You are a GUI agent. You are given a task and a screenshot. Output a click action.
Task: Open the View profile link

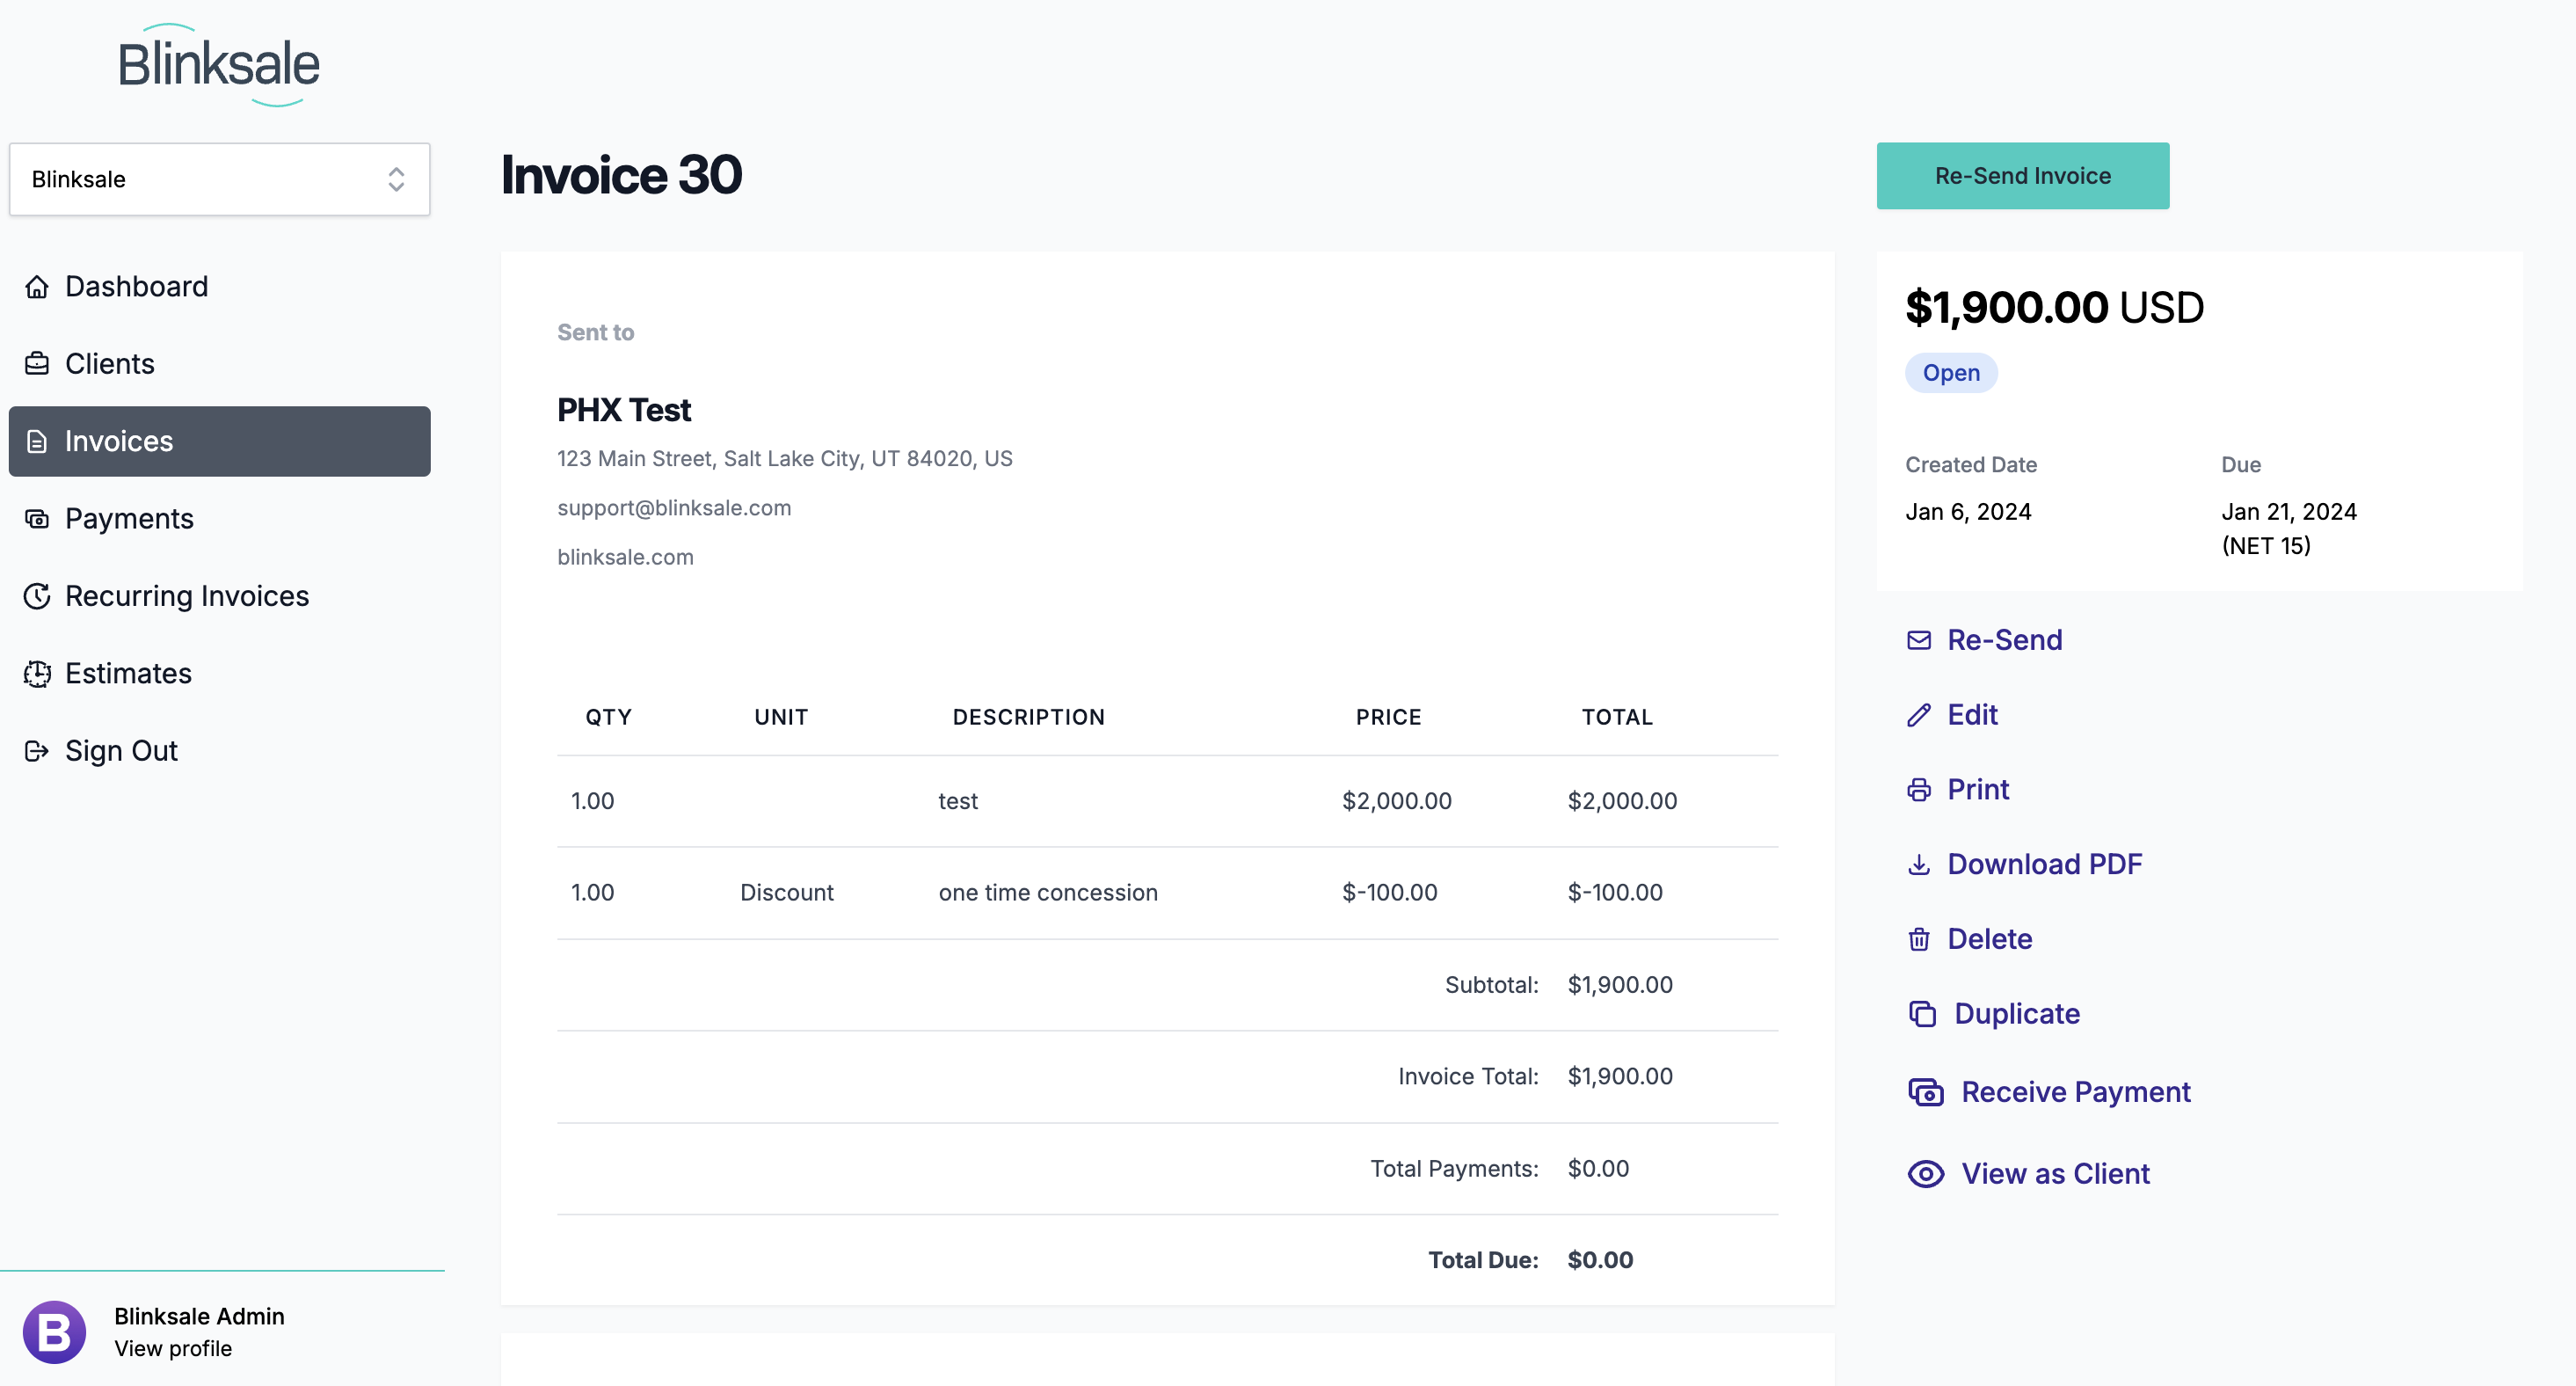tap(172, 1348)
